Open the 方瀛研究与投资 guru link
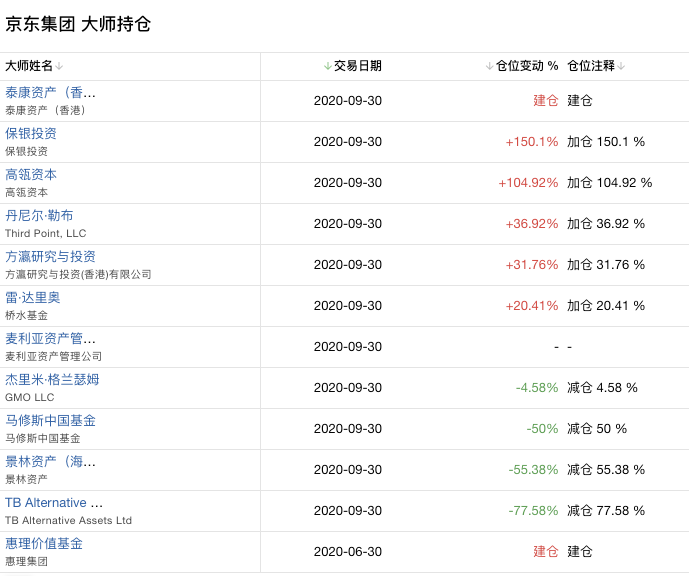This screenshot has width=689, height=576. click(50, 256)
